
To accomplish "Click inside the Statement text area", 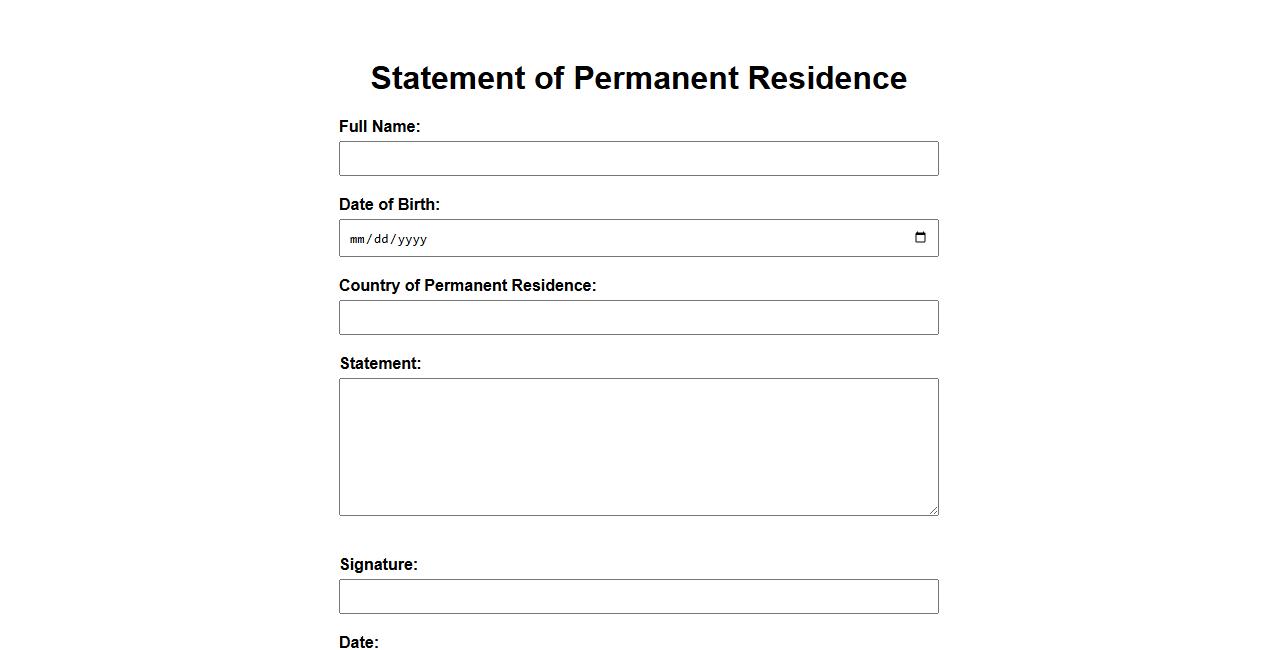I will pos(638,447).
